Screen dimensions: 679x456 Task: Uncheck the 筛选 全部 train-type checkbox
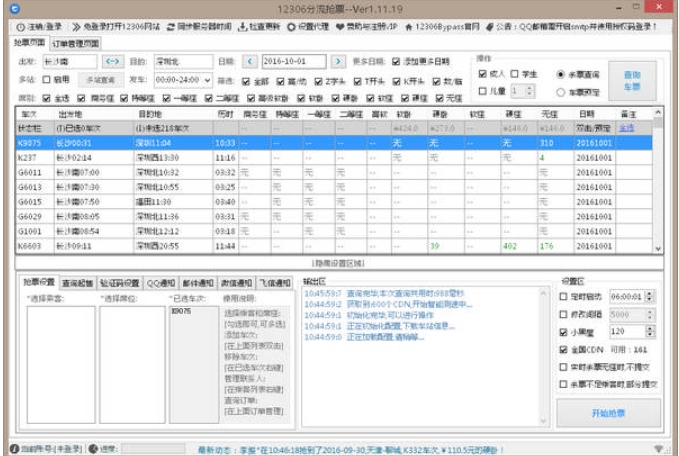(x=246, y=81)
